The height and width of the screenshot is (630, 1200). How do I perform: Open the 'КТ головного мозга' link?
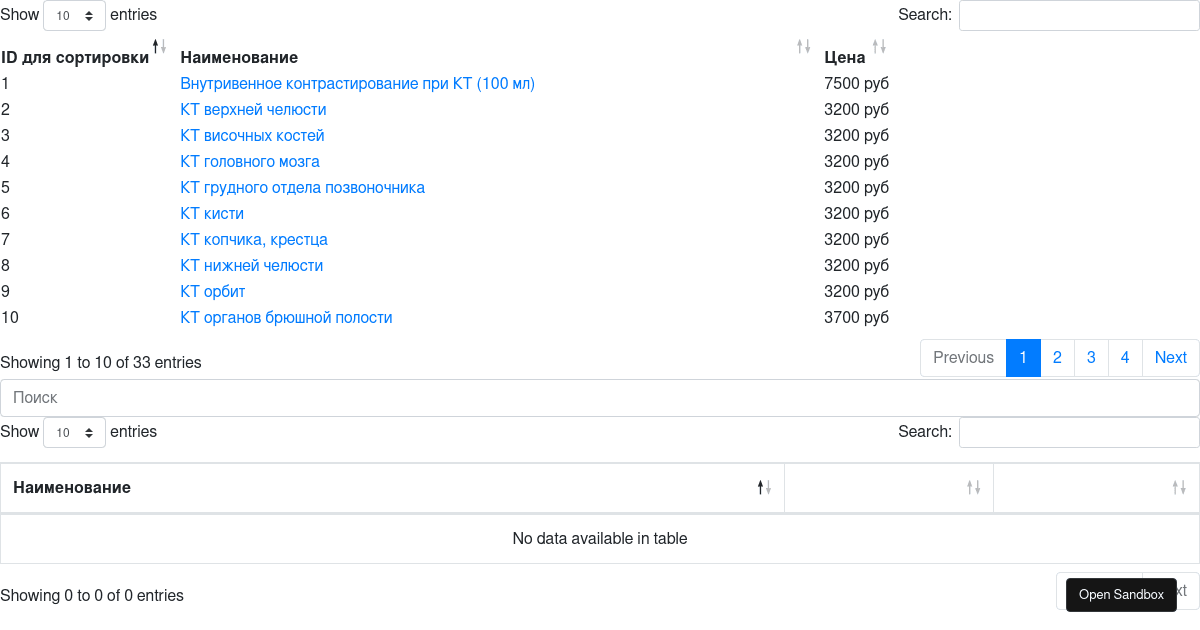click(249, 161)
